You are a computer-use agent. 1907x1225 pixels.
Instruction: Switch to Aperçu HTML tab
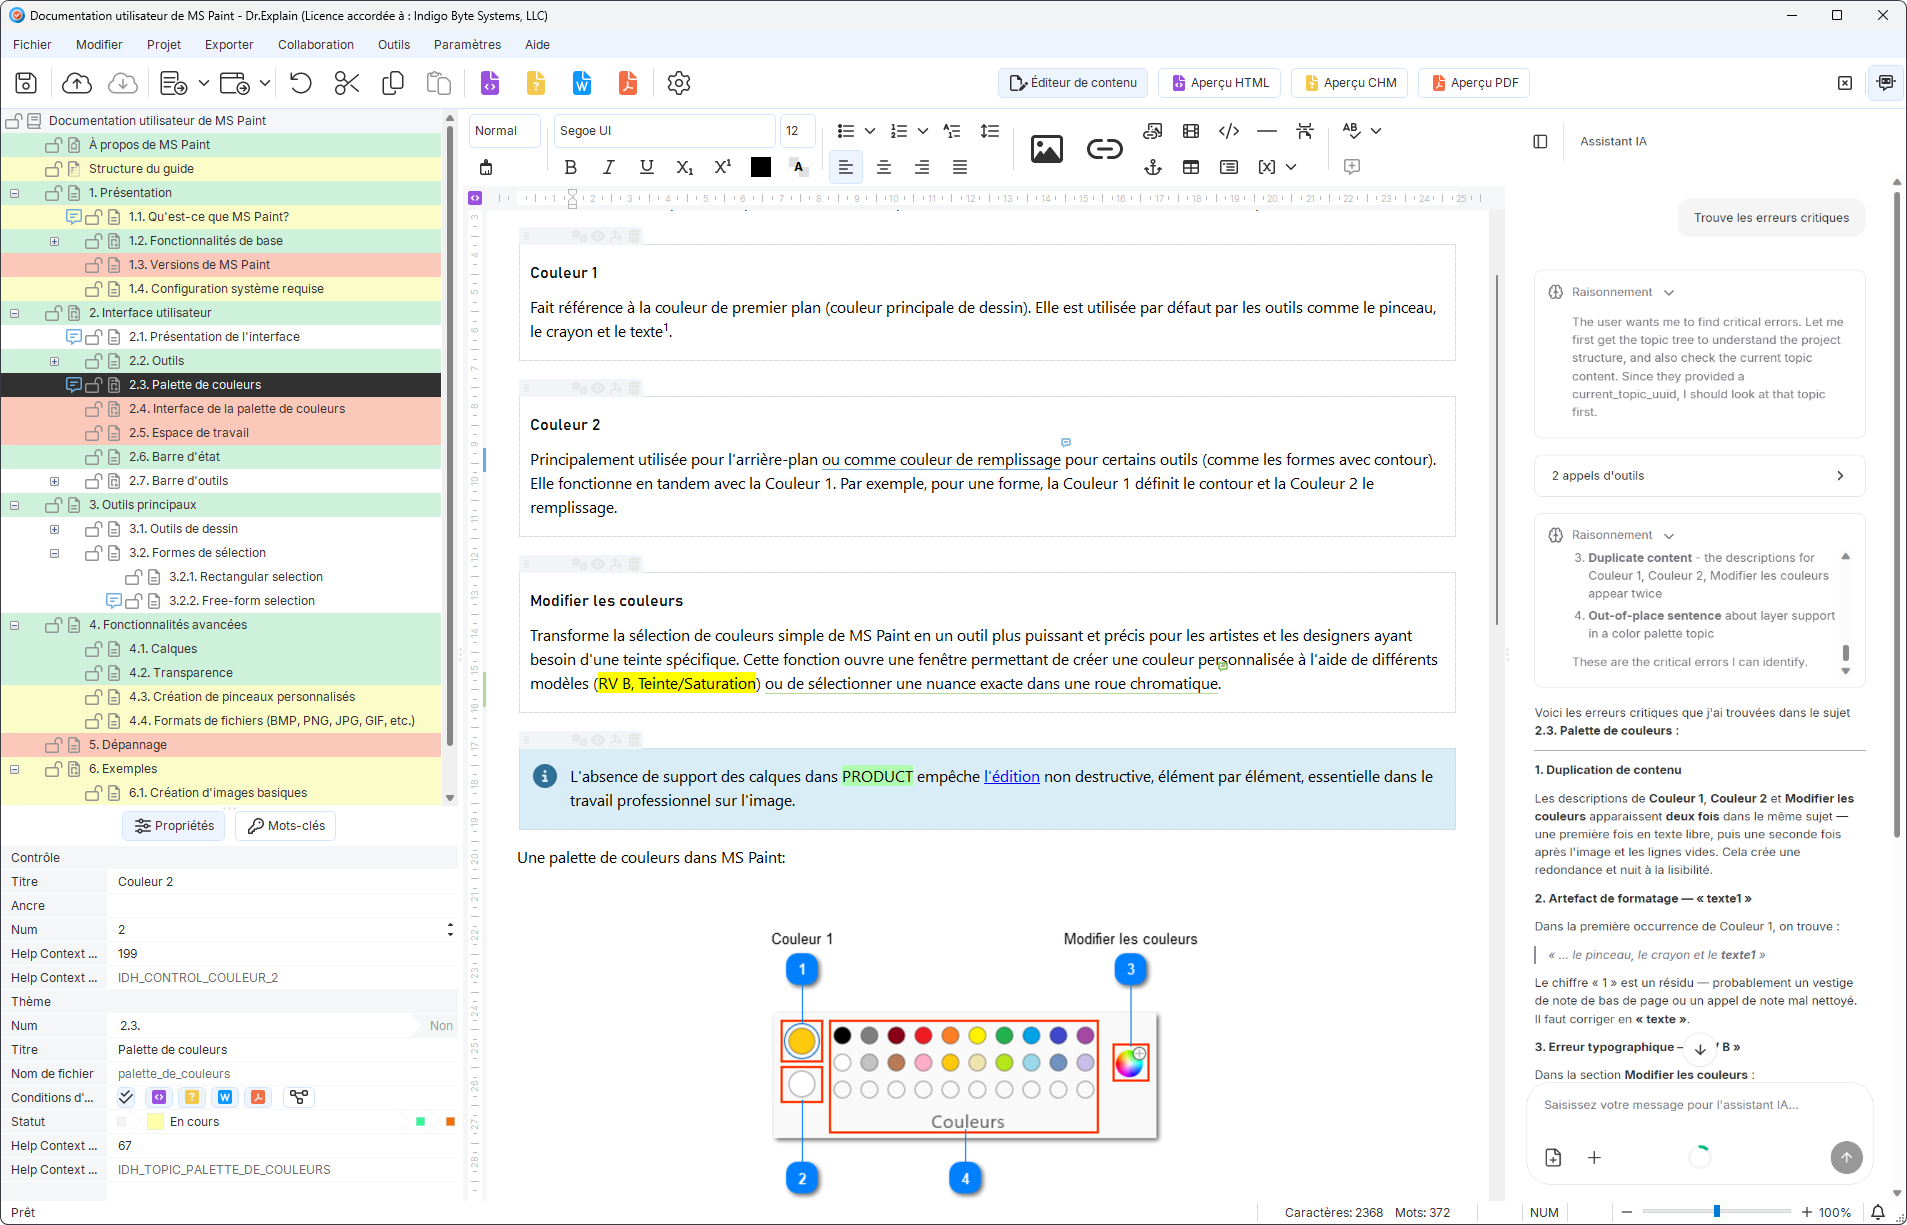tap(1220, 83)
